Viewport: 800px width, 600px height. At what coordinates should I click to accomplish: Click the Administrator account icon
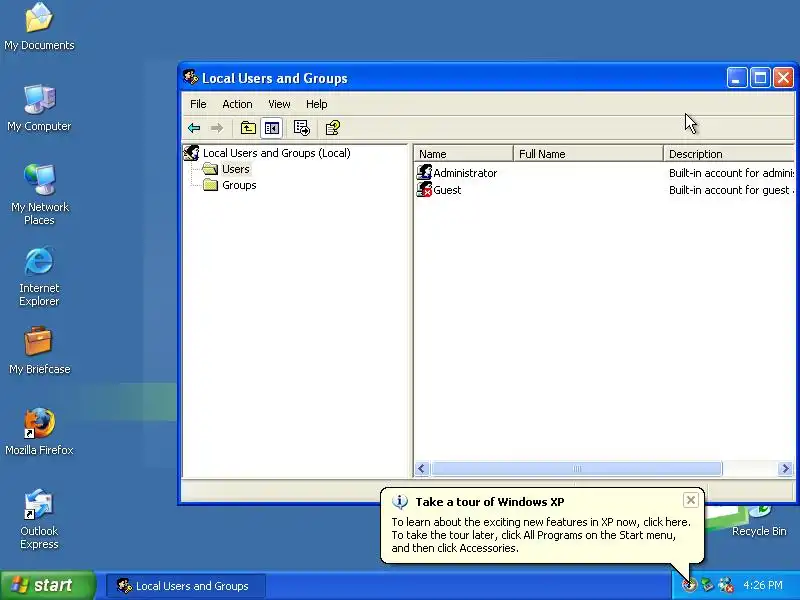point(424,172)
